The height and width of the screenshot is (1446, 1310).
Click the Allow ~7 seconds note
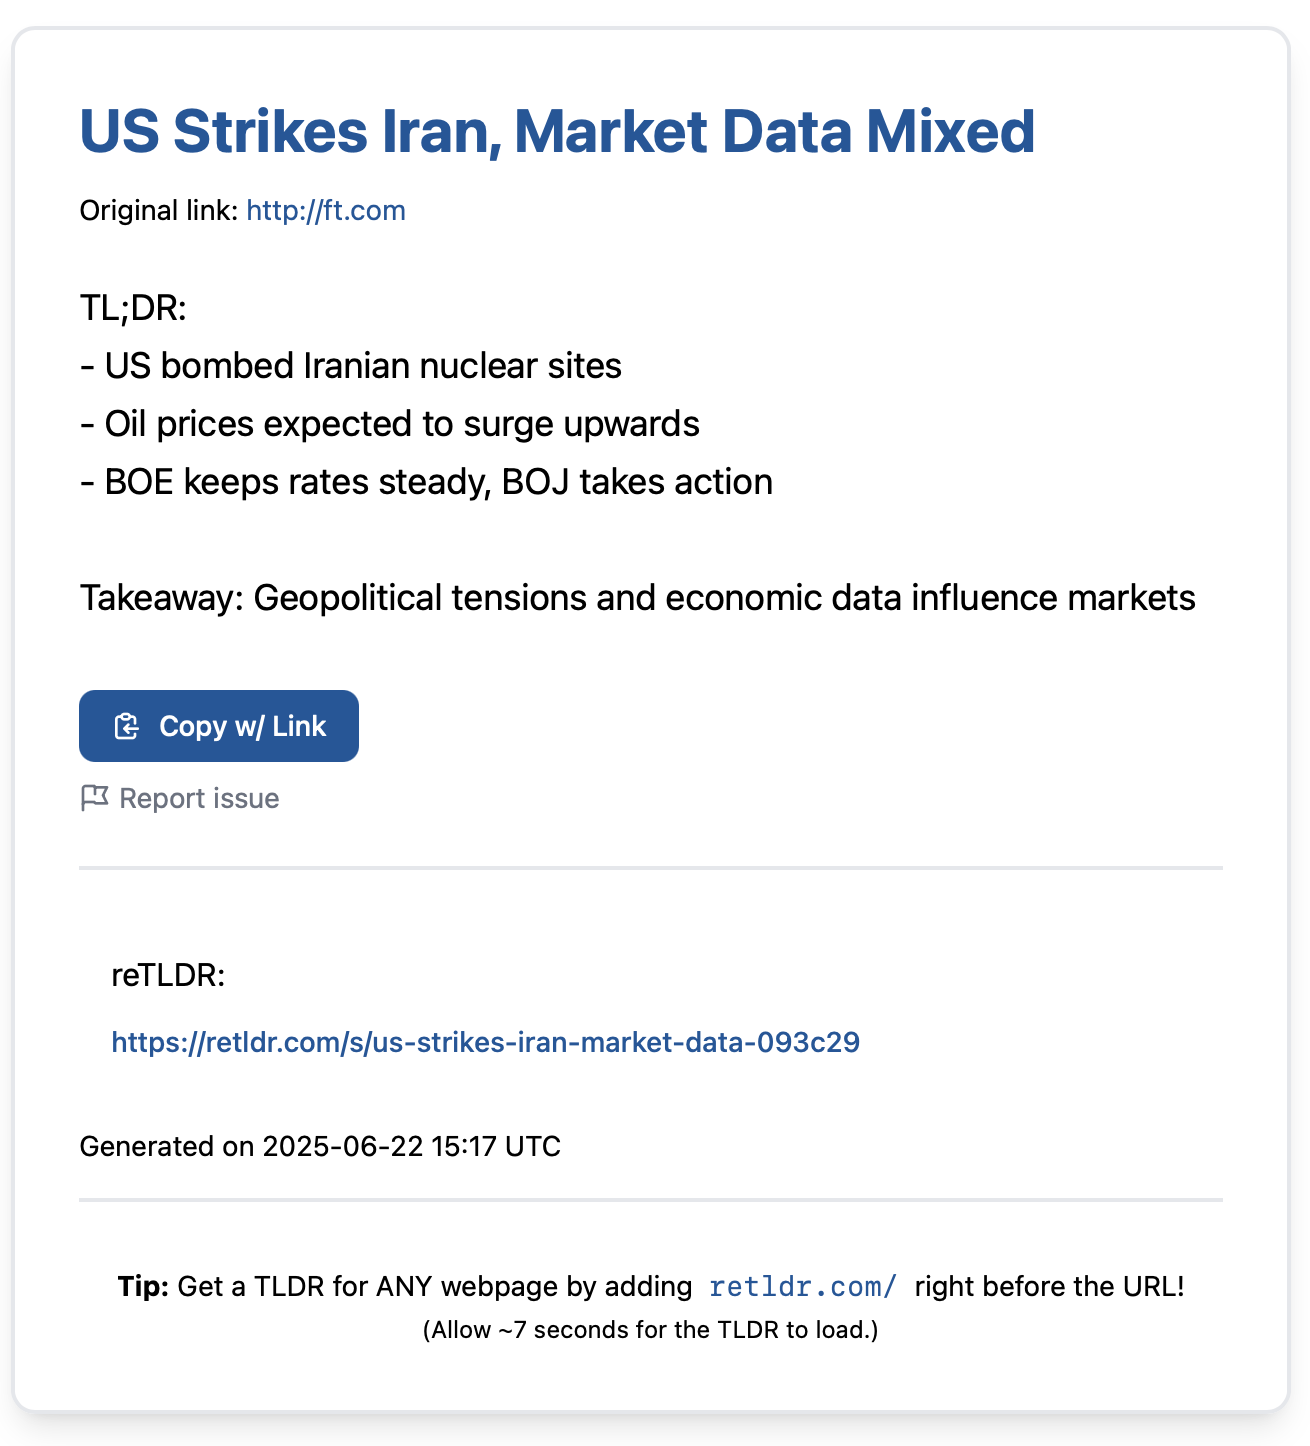[651, 1330]
